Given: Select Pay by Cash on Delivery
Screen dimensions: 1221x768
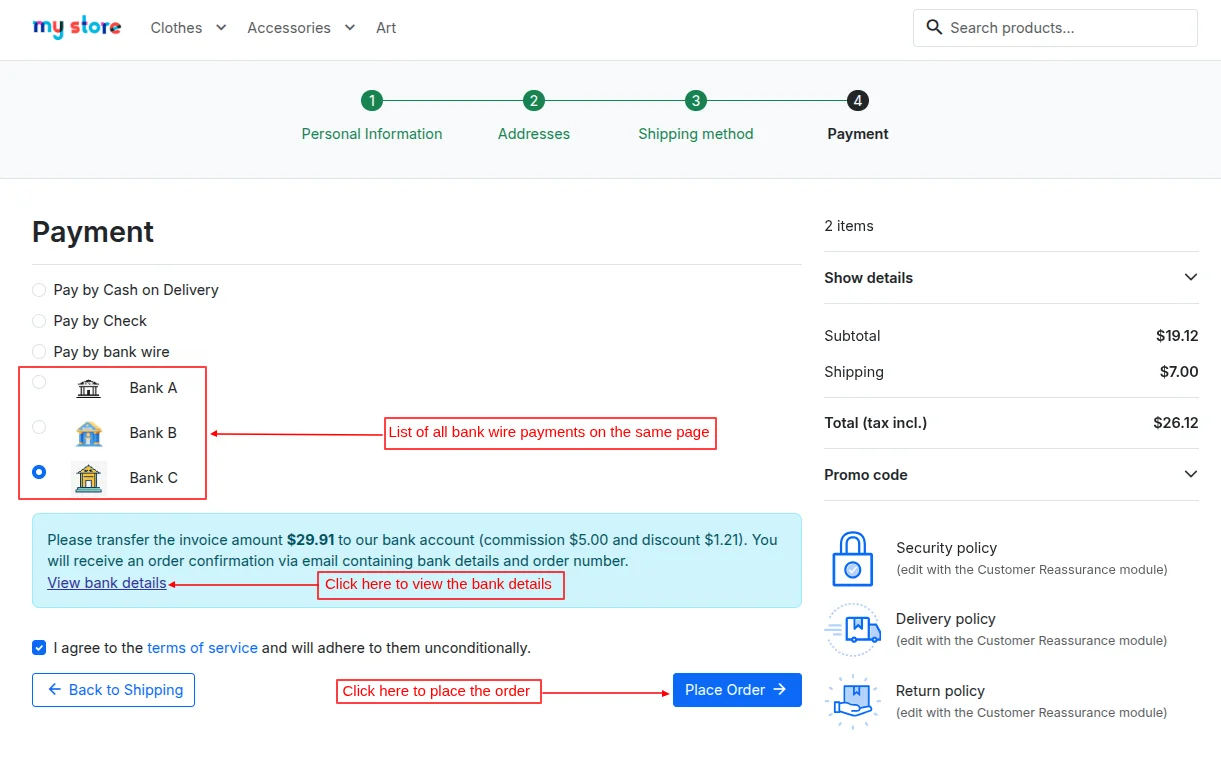Looking at the screenshot, I should point(39,290).
